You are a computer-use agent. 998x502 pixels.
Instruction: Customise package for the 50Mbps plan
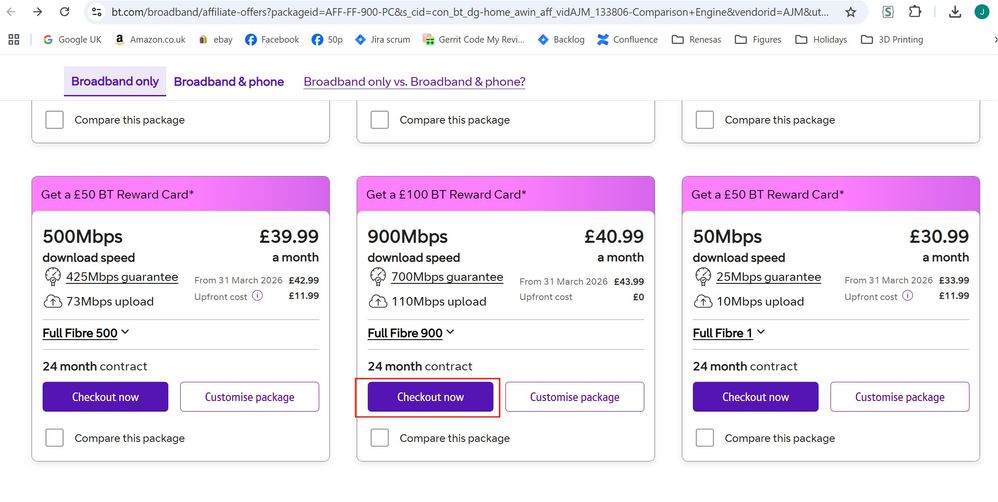click(x=899, y=397)
